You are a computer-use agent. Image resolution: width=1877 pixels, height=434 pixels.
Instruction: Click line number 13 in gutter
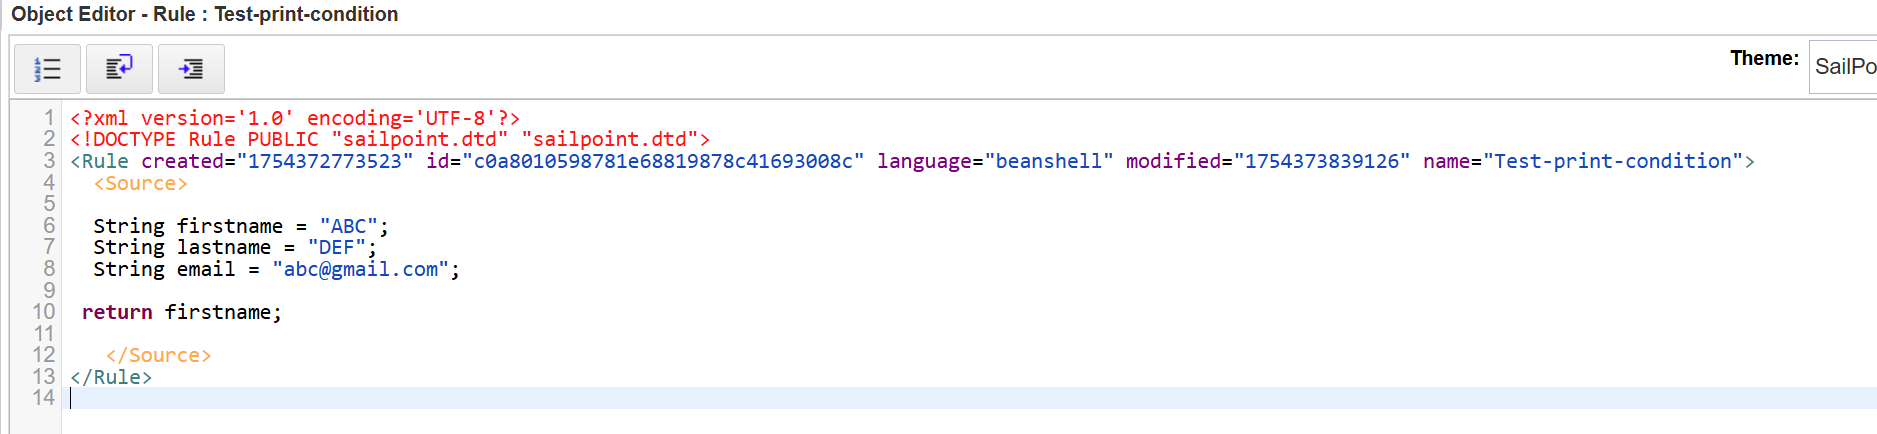[x=44, y=377]
